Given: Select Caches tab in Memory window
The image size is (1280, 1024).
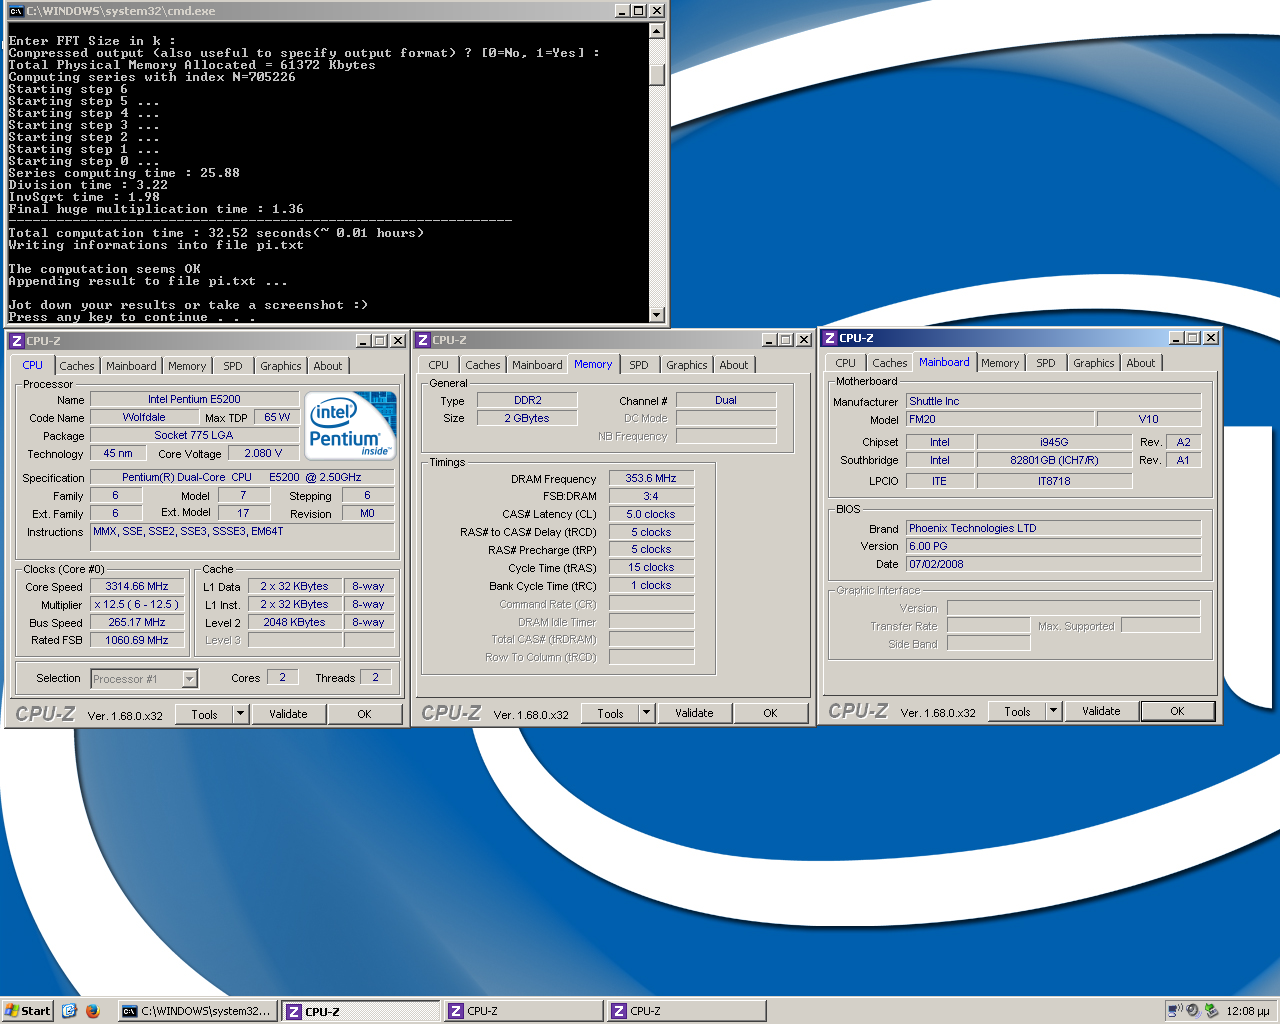Looking at the screenshot, I should [x=483, y=365].
